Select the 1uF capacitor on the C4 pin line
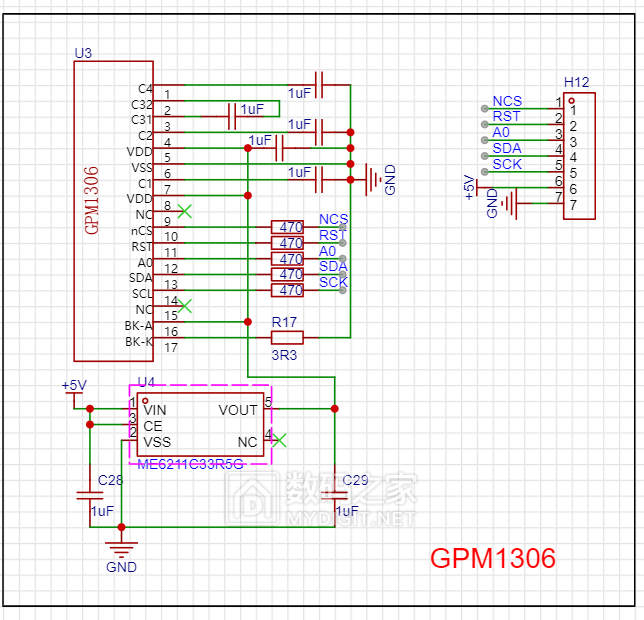 coord(319,85)
